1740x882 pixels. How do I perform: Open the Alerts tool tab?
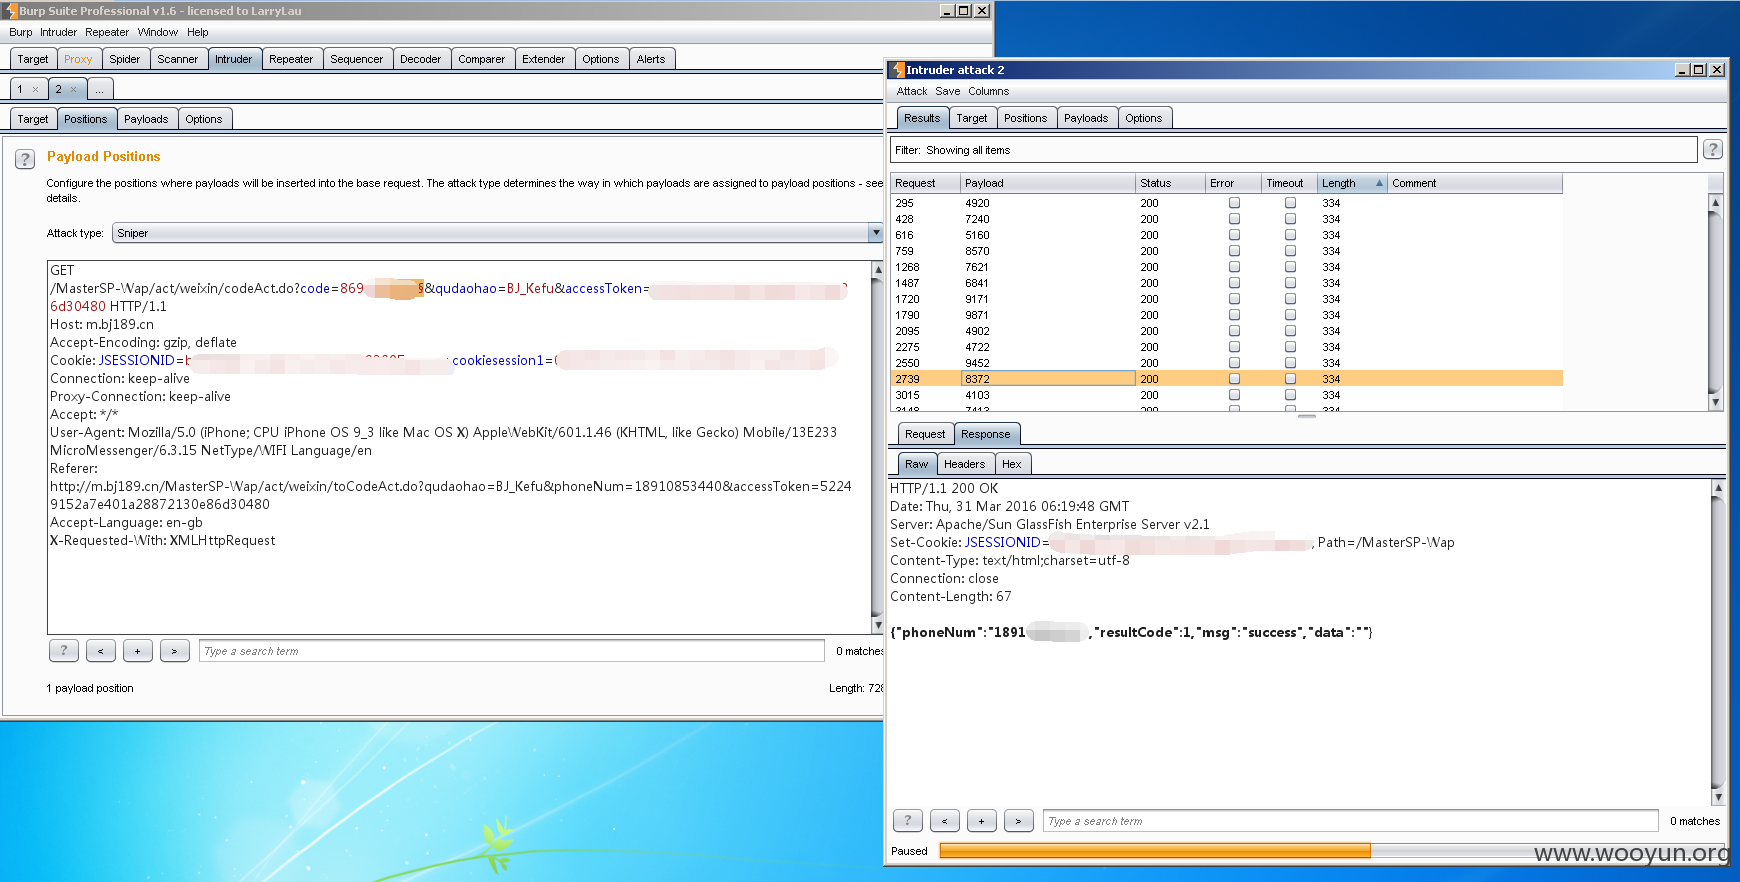pos(651,59)
